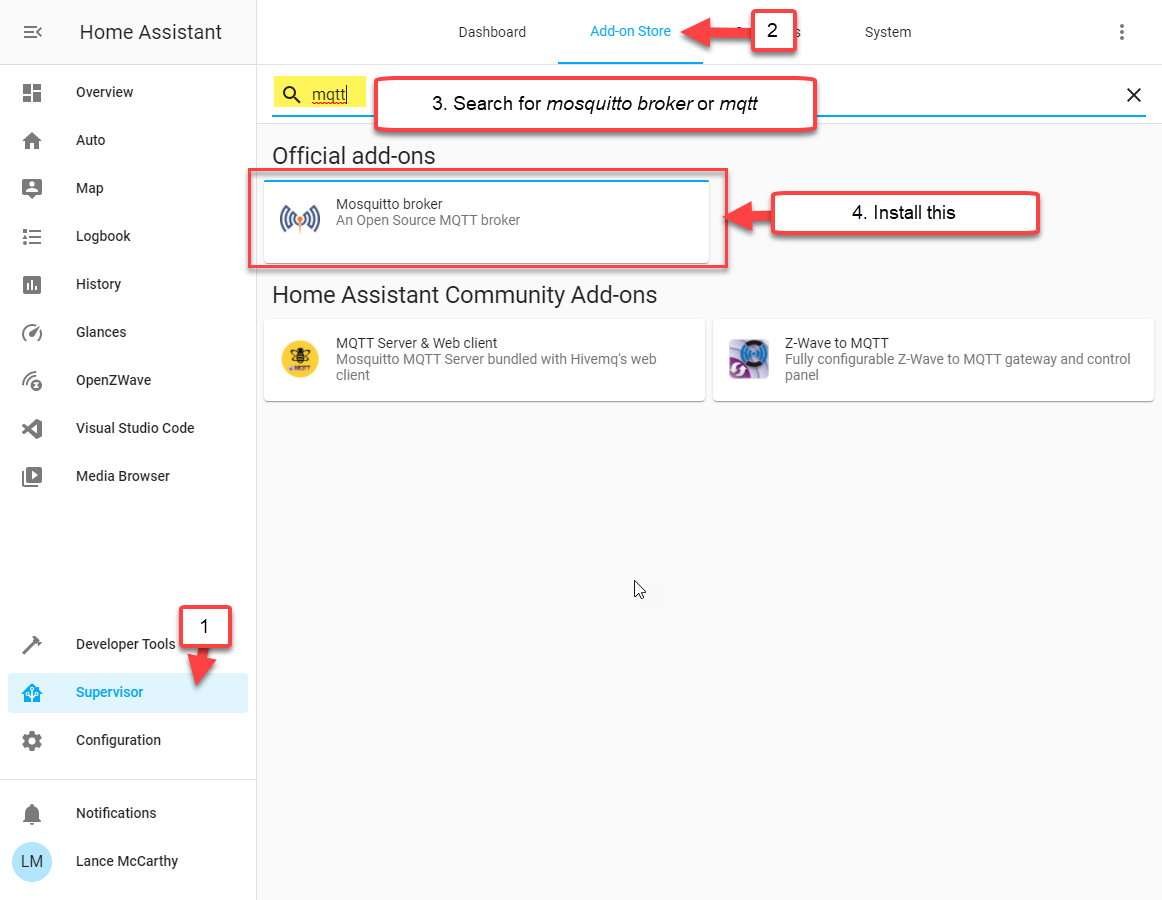Open Developer Tools hammer icon
Viewport: 1162px width, 900px height.
32,644
